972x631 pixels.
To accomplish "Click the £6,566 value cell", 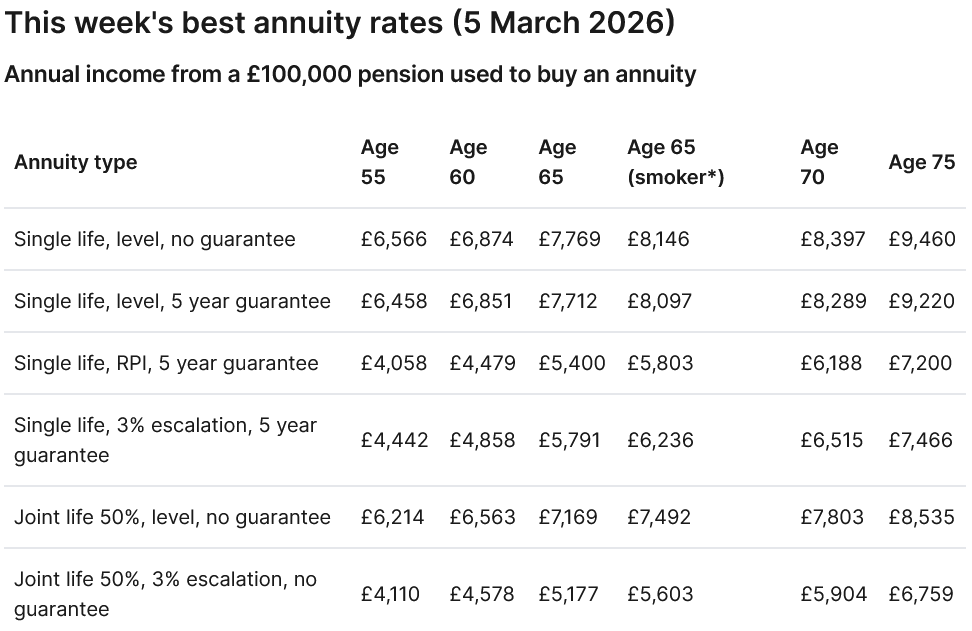I will click(x=394, y=239).
